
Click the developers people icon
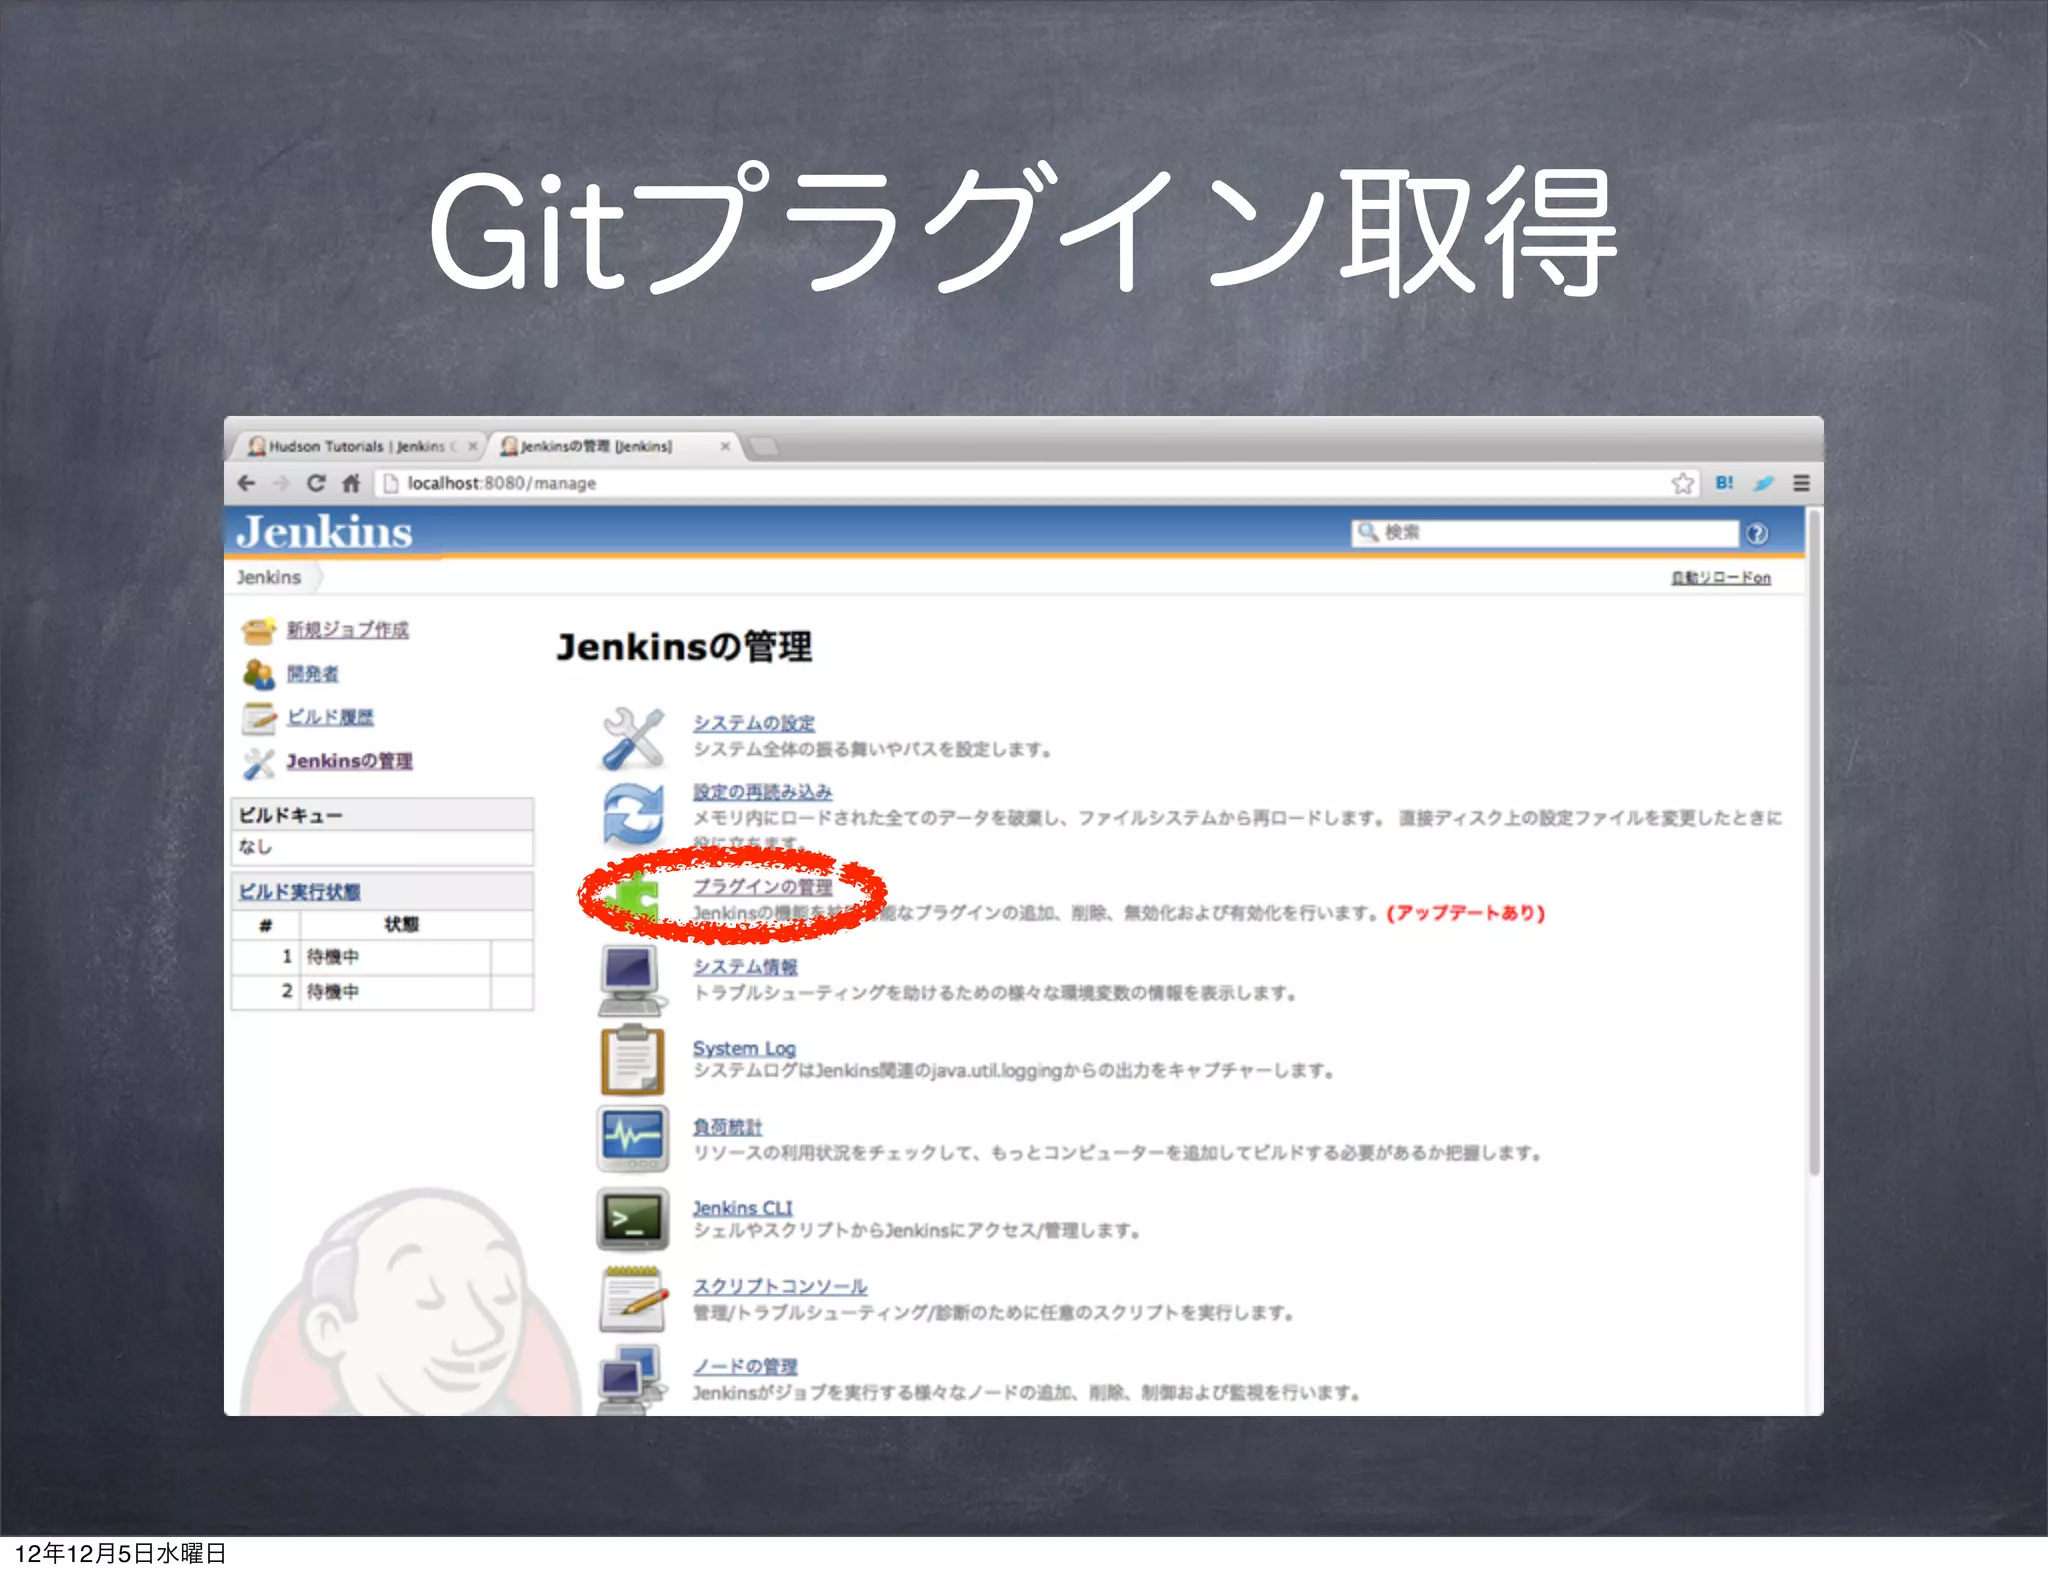tap(258, 674)
